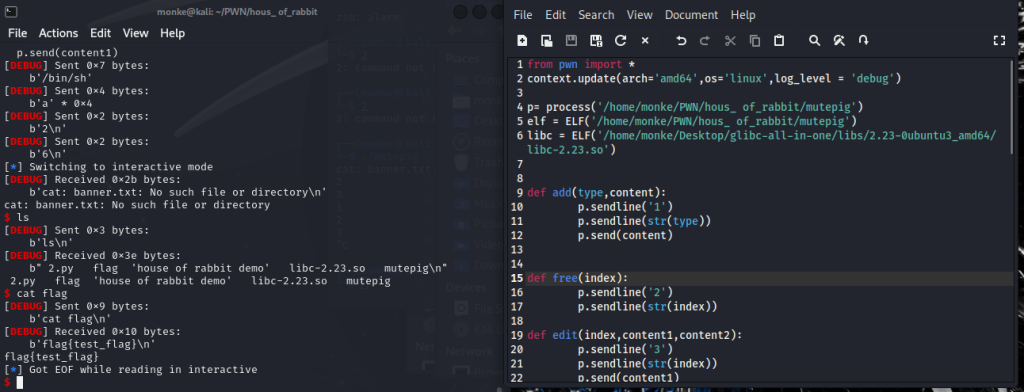Click the Go to line jump icon
This screenshot has height=392, width=1024.
click(x=863, y=41)
